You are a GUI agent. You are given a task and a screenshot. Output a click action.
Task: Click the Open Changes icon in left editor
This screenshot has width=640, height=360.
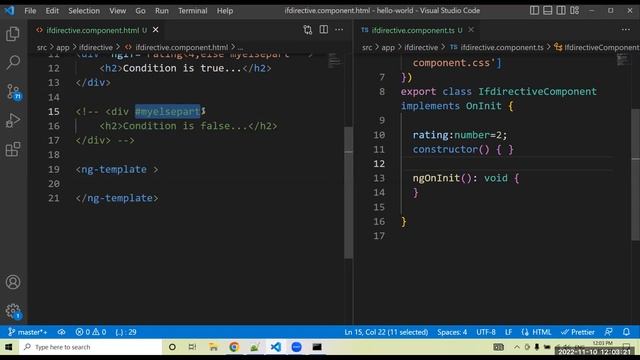pos(307,30)
